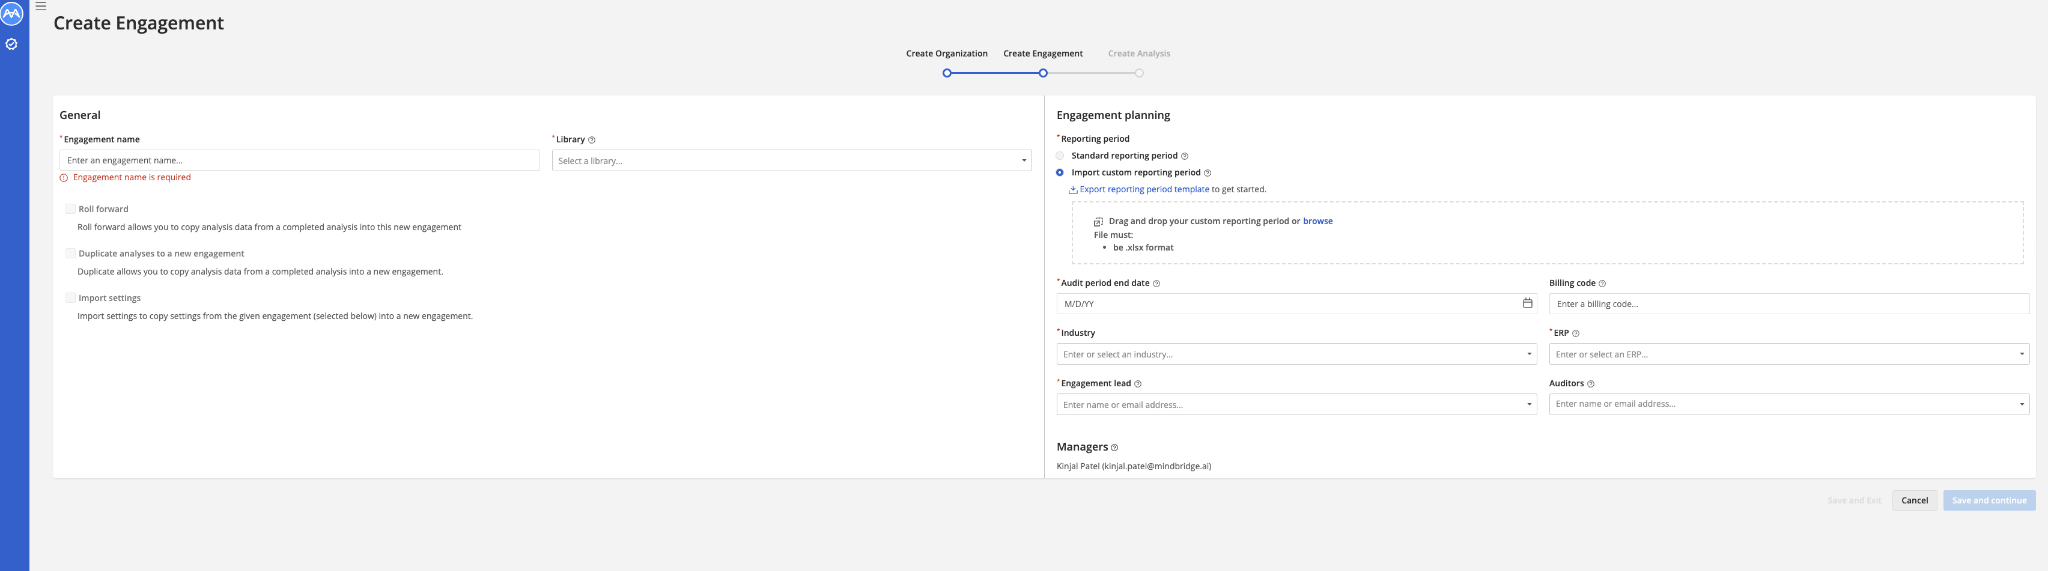Click the drag-and-drop upload file icon
2048x571 pixels.
(x=1098, y=222)
